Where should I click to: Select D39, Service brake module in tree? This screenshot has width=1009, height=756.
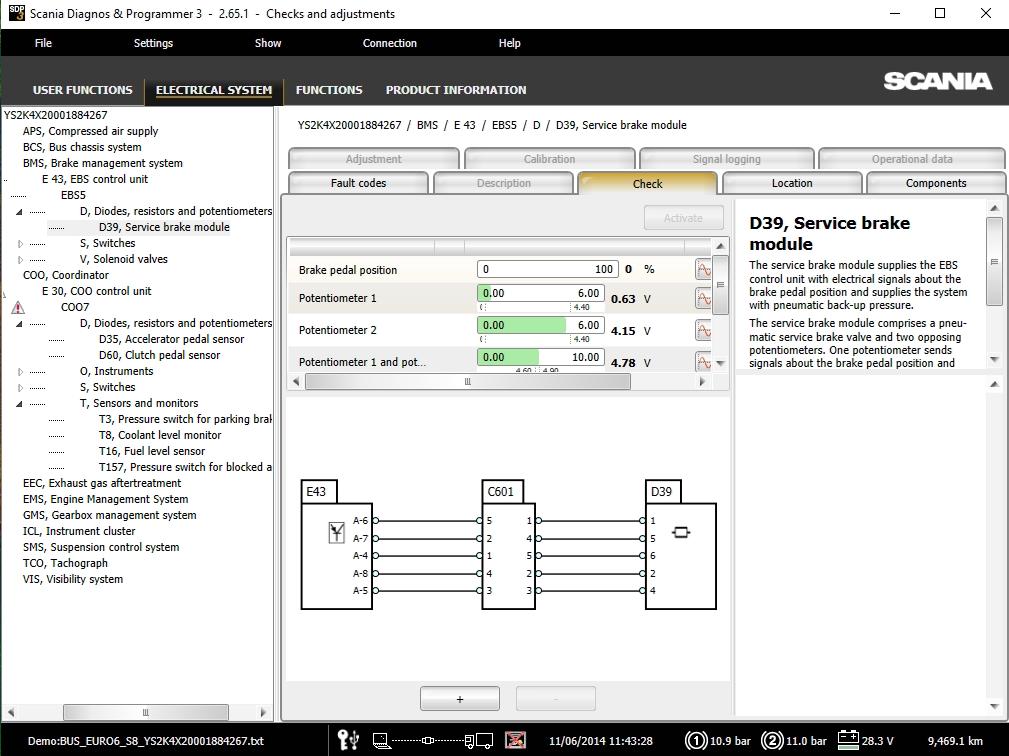(164, 227)
